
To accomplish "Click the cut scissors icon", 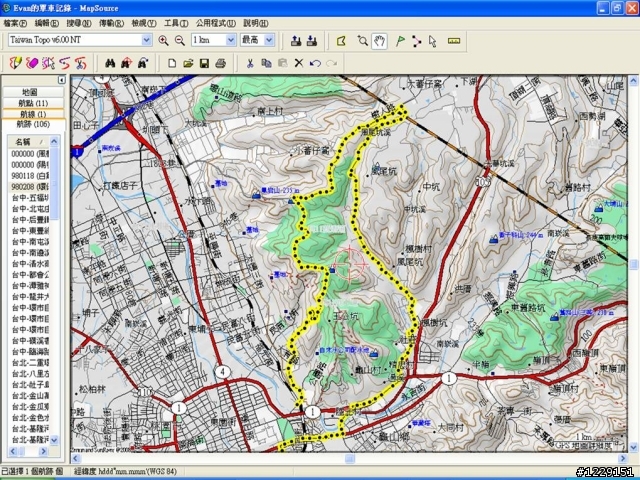I will coord(250,63).
